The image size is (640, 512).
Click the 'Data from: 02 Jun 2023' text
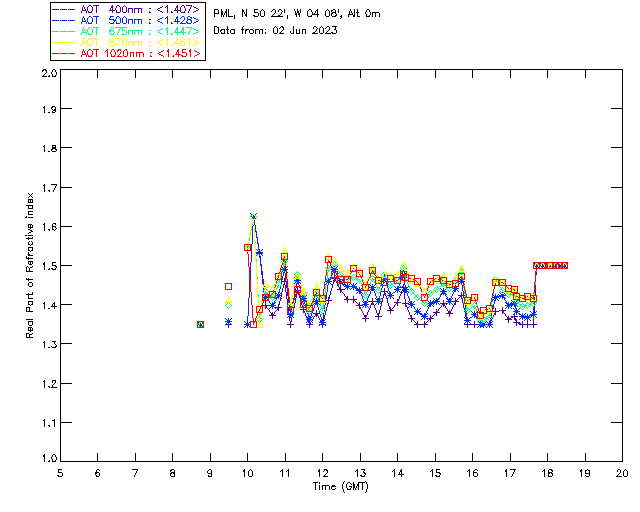pos(275,30)
